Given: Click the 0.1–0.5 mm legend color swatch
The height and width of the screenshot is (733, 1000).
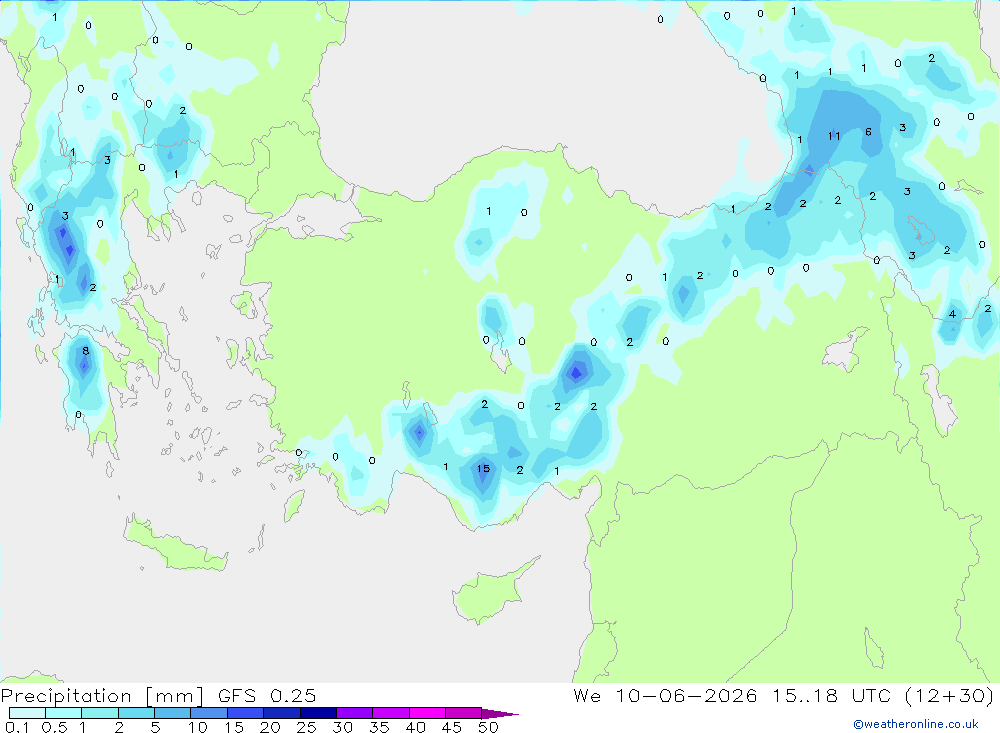Looking at the screenshot, I should pos(27,713).
